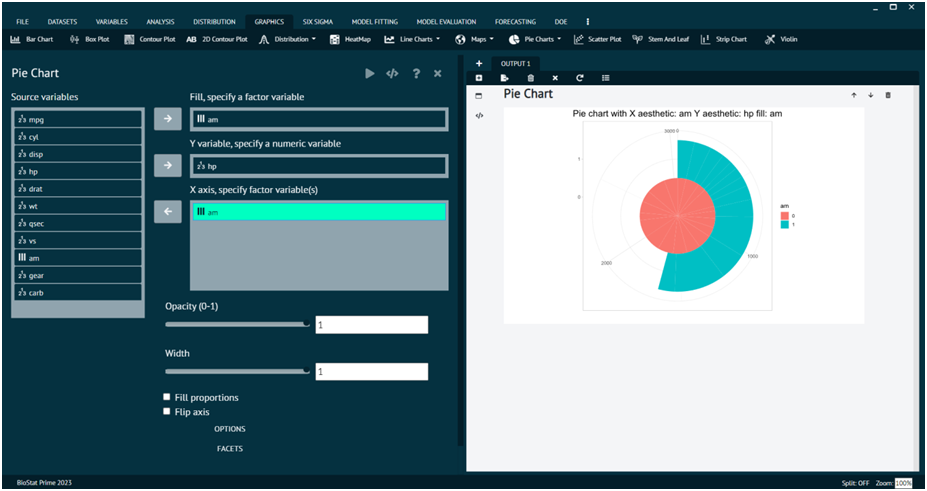The width and height of the screenshot is (927, 491).
Task: Select the OUTPUT 1 tab
Action: point(516,63)
